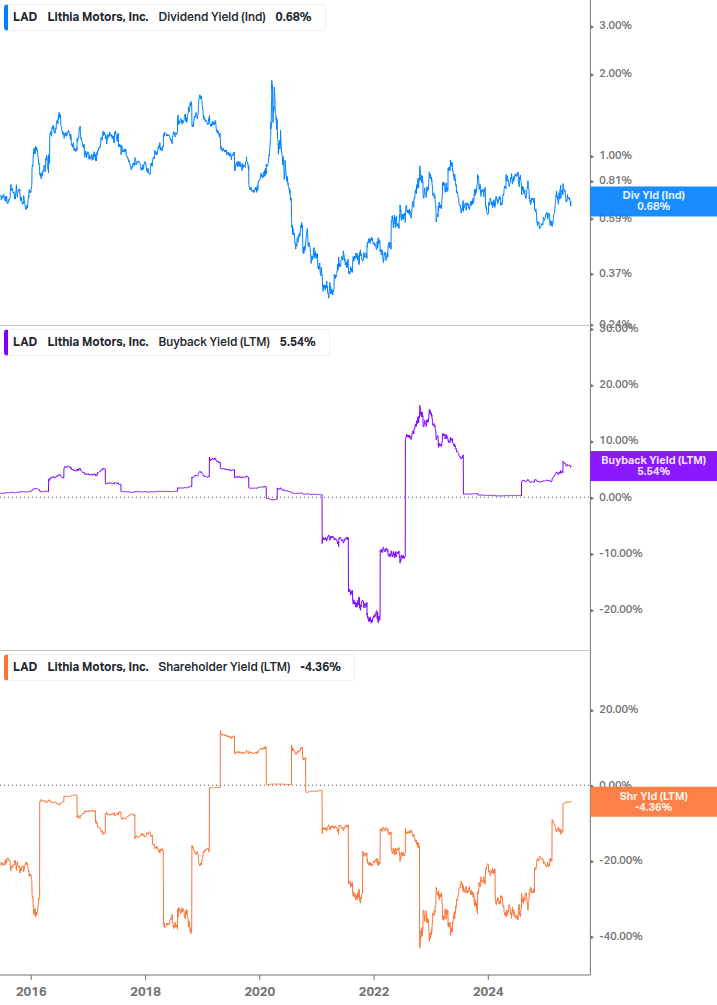Screen dimensions: 717x1005
Task: Click the -20.00% tick on buyback yield axis
Action: [x=620, y=610]
